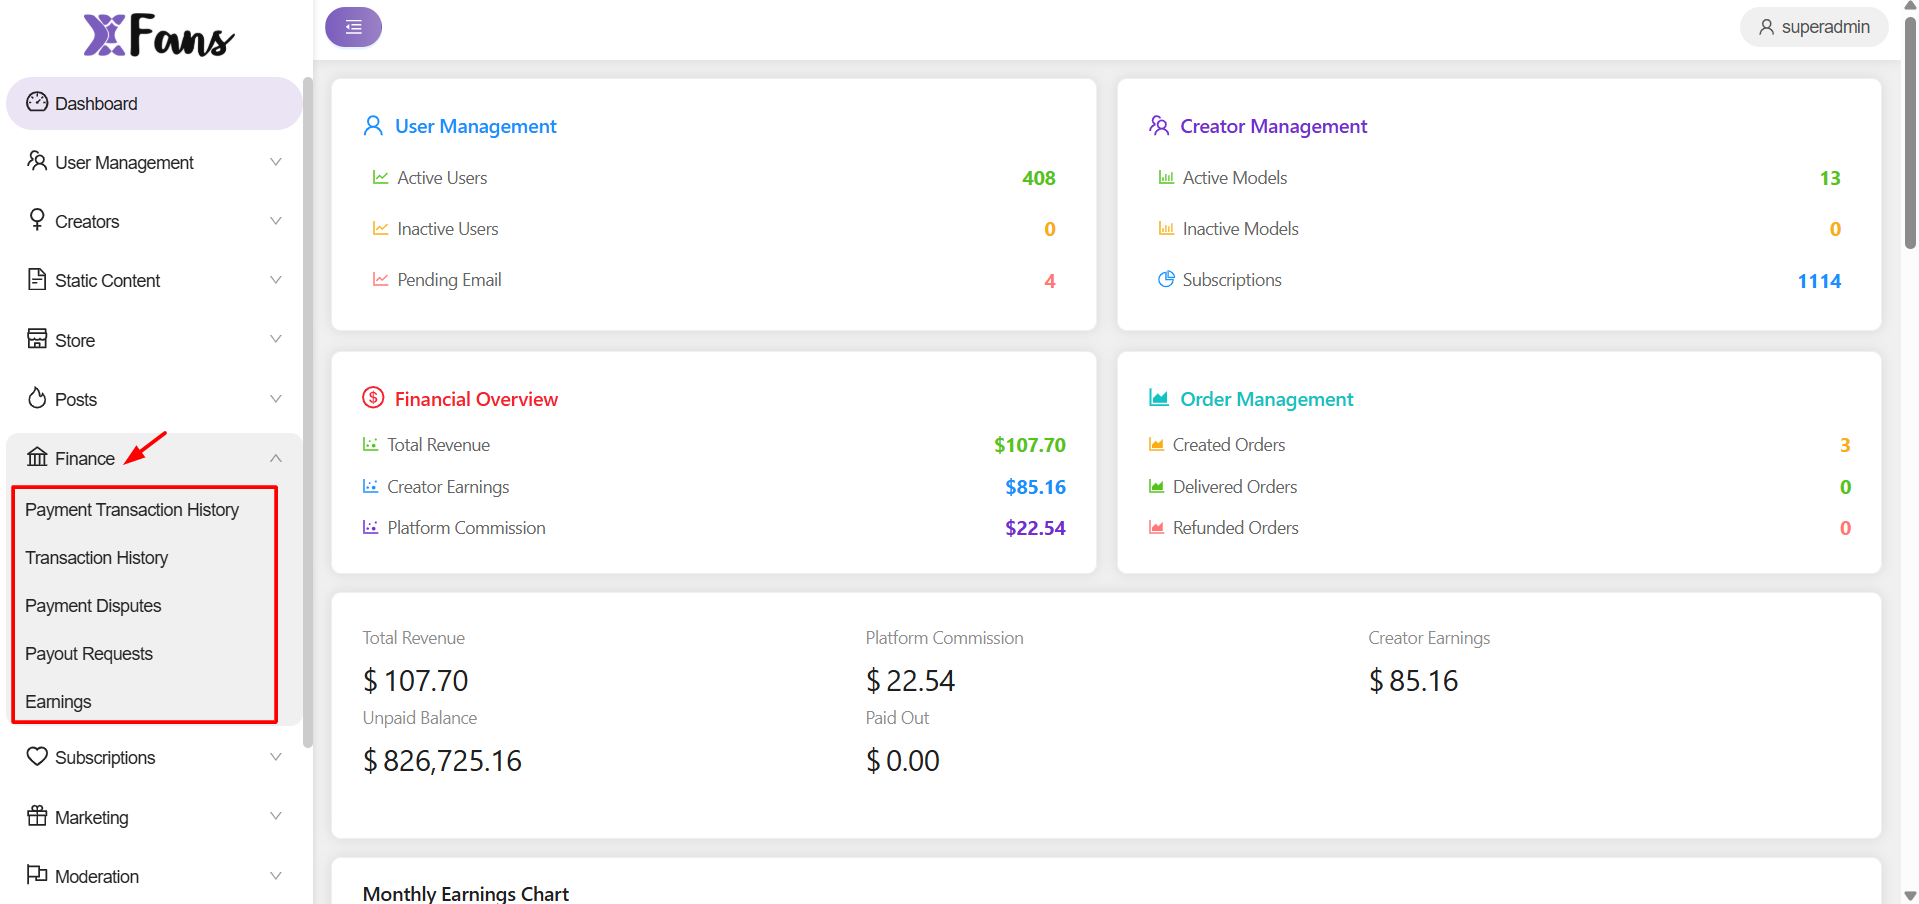
Task: Click the XFans logo
Action: click(x=158, y=36)
